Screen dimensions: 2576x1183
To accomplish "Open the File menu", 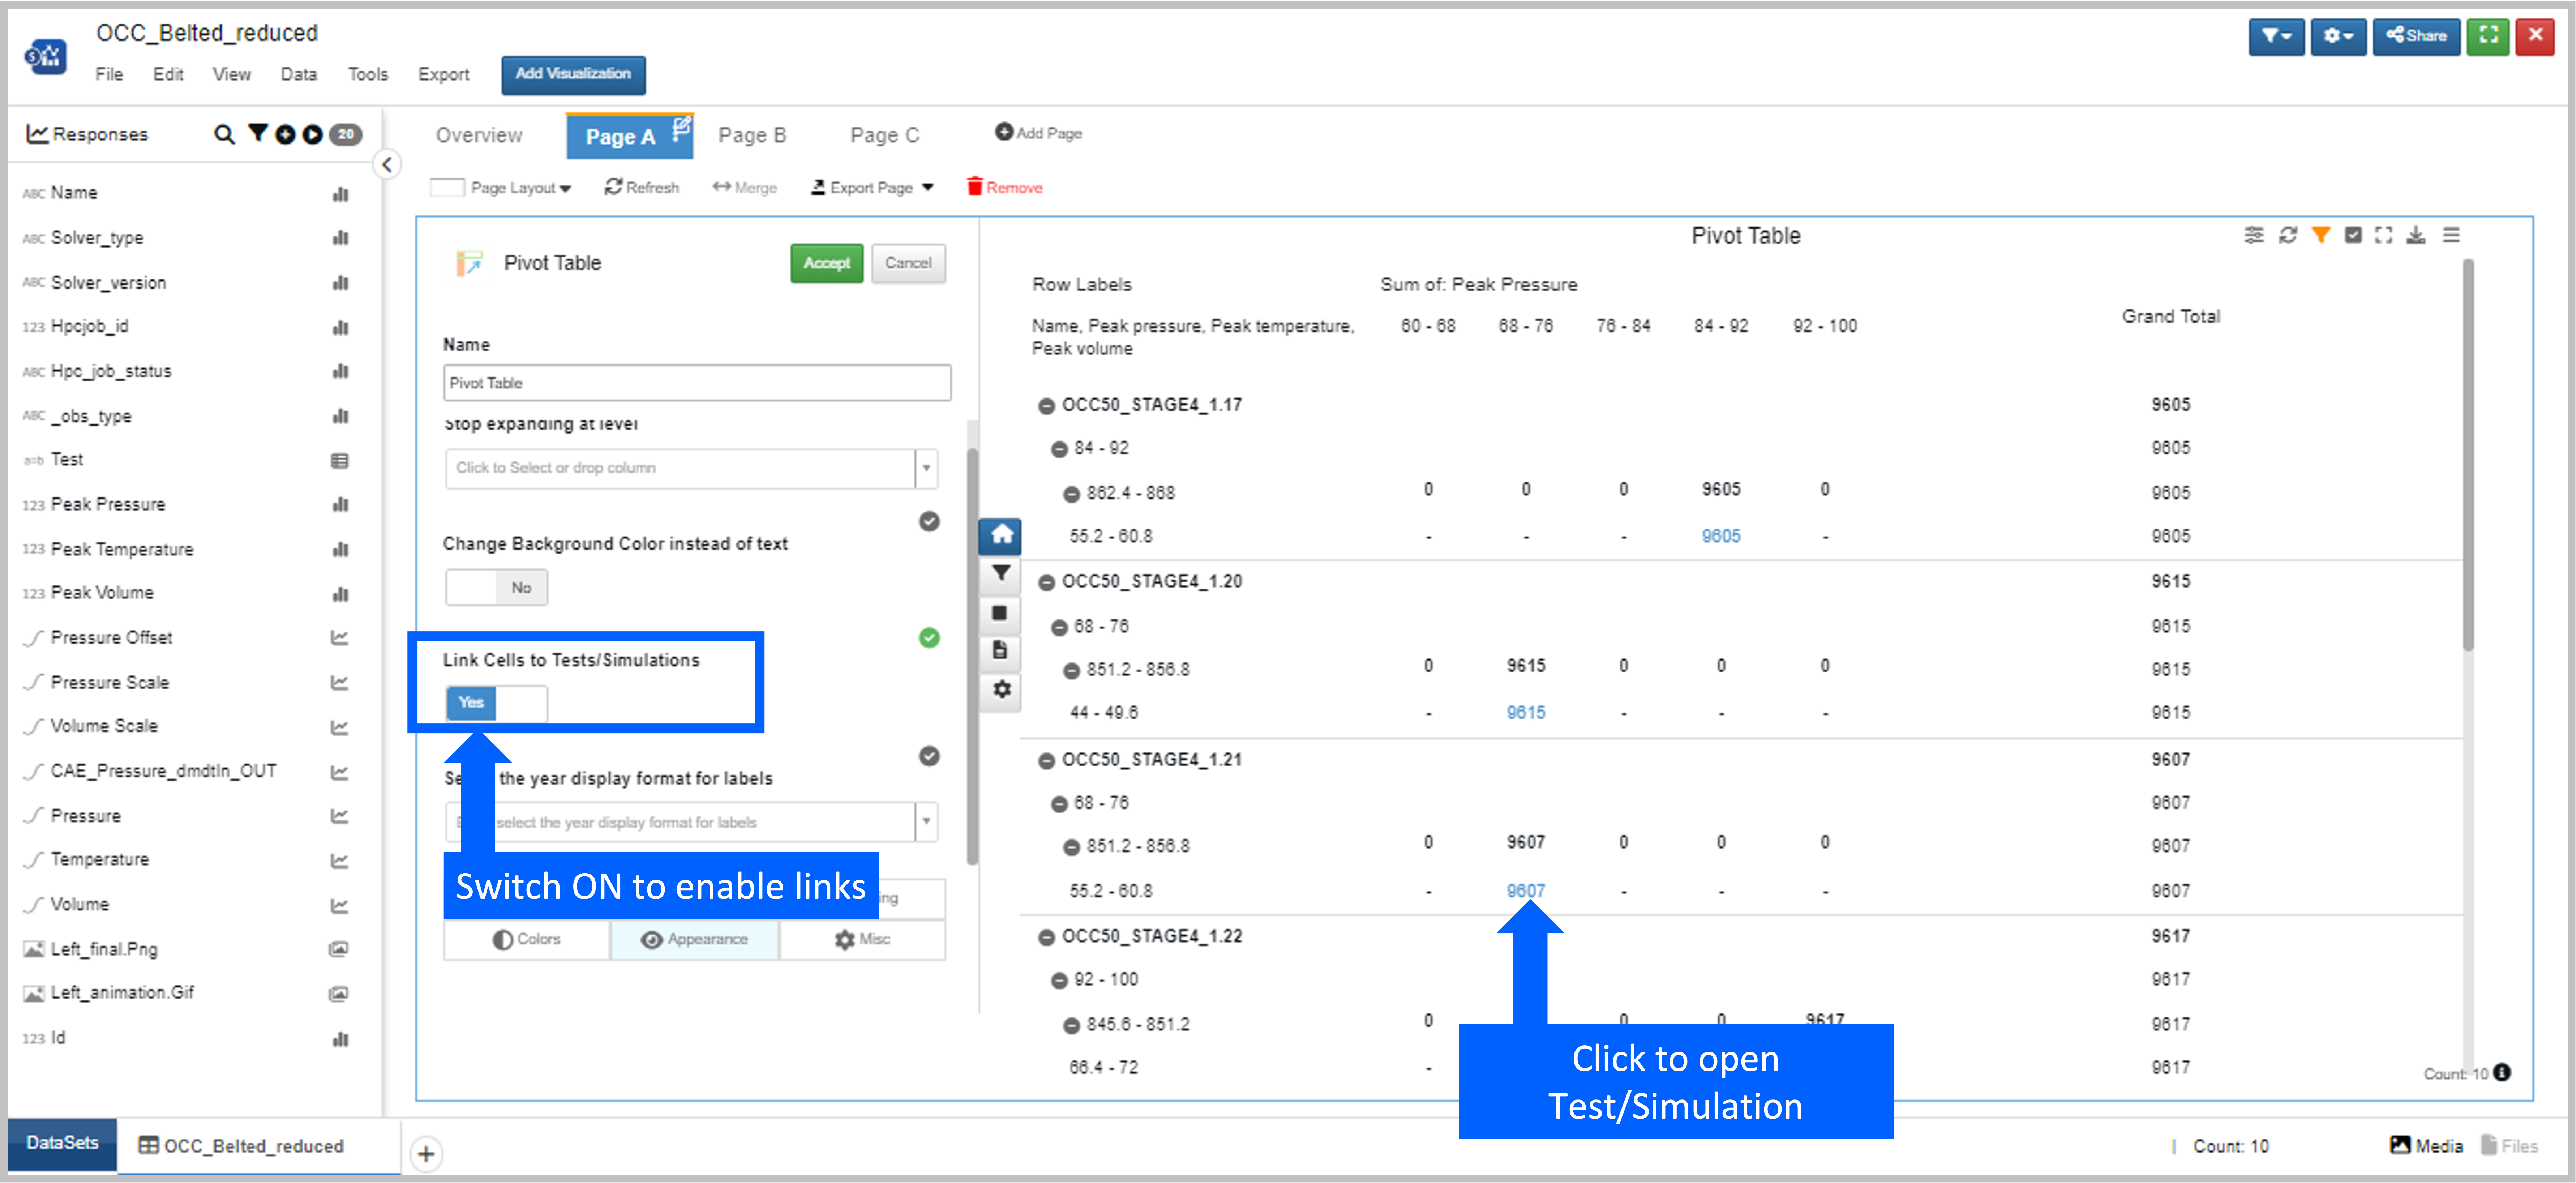I will click(x=109, y=75).
